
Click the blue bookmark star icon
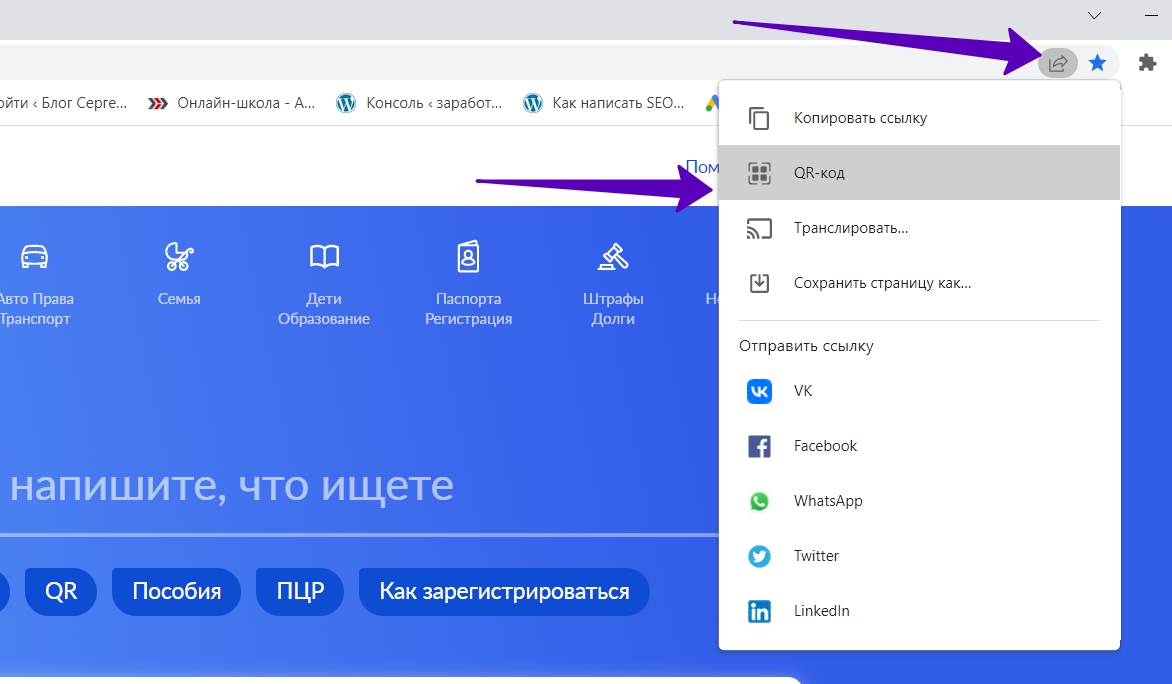click(1097, 63)
